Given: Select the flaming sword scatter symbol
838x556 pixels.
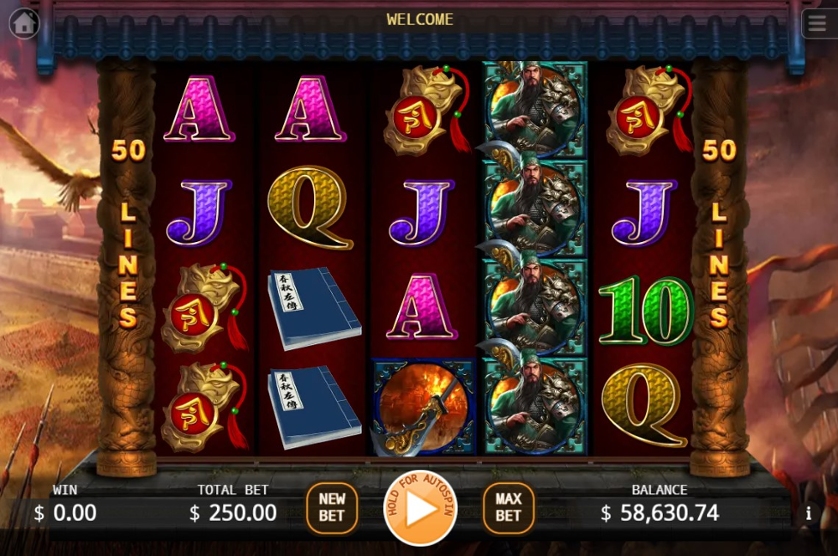Looking at the screenshot, I should tap(423, 407).
